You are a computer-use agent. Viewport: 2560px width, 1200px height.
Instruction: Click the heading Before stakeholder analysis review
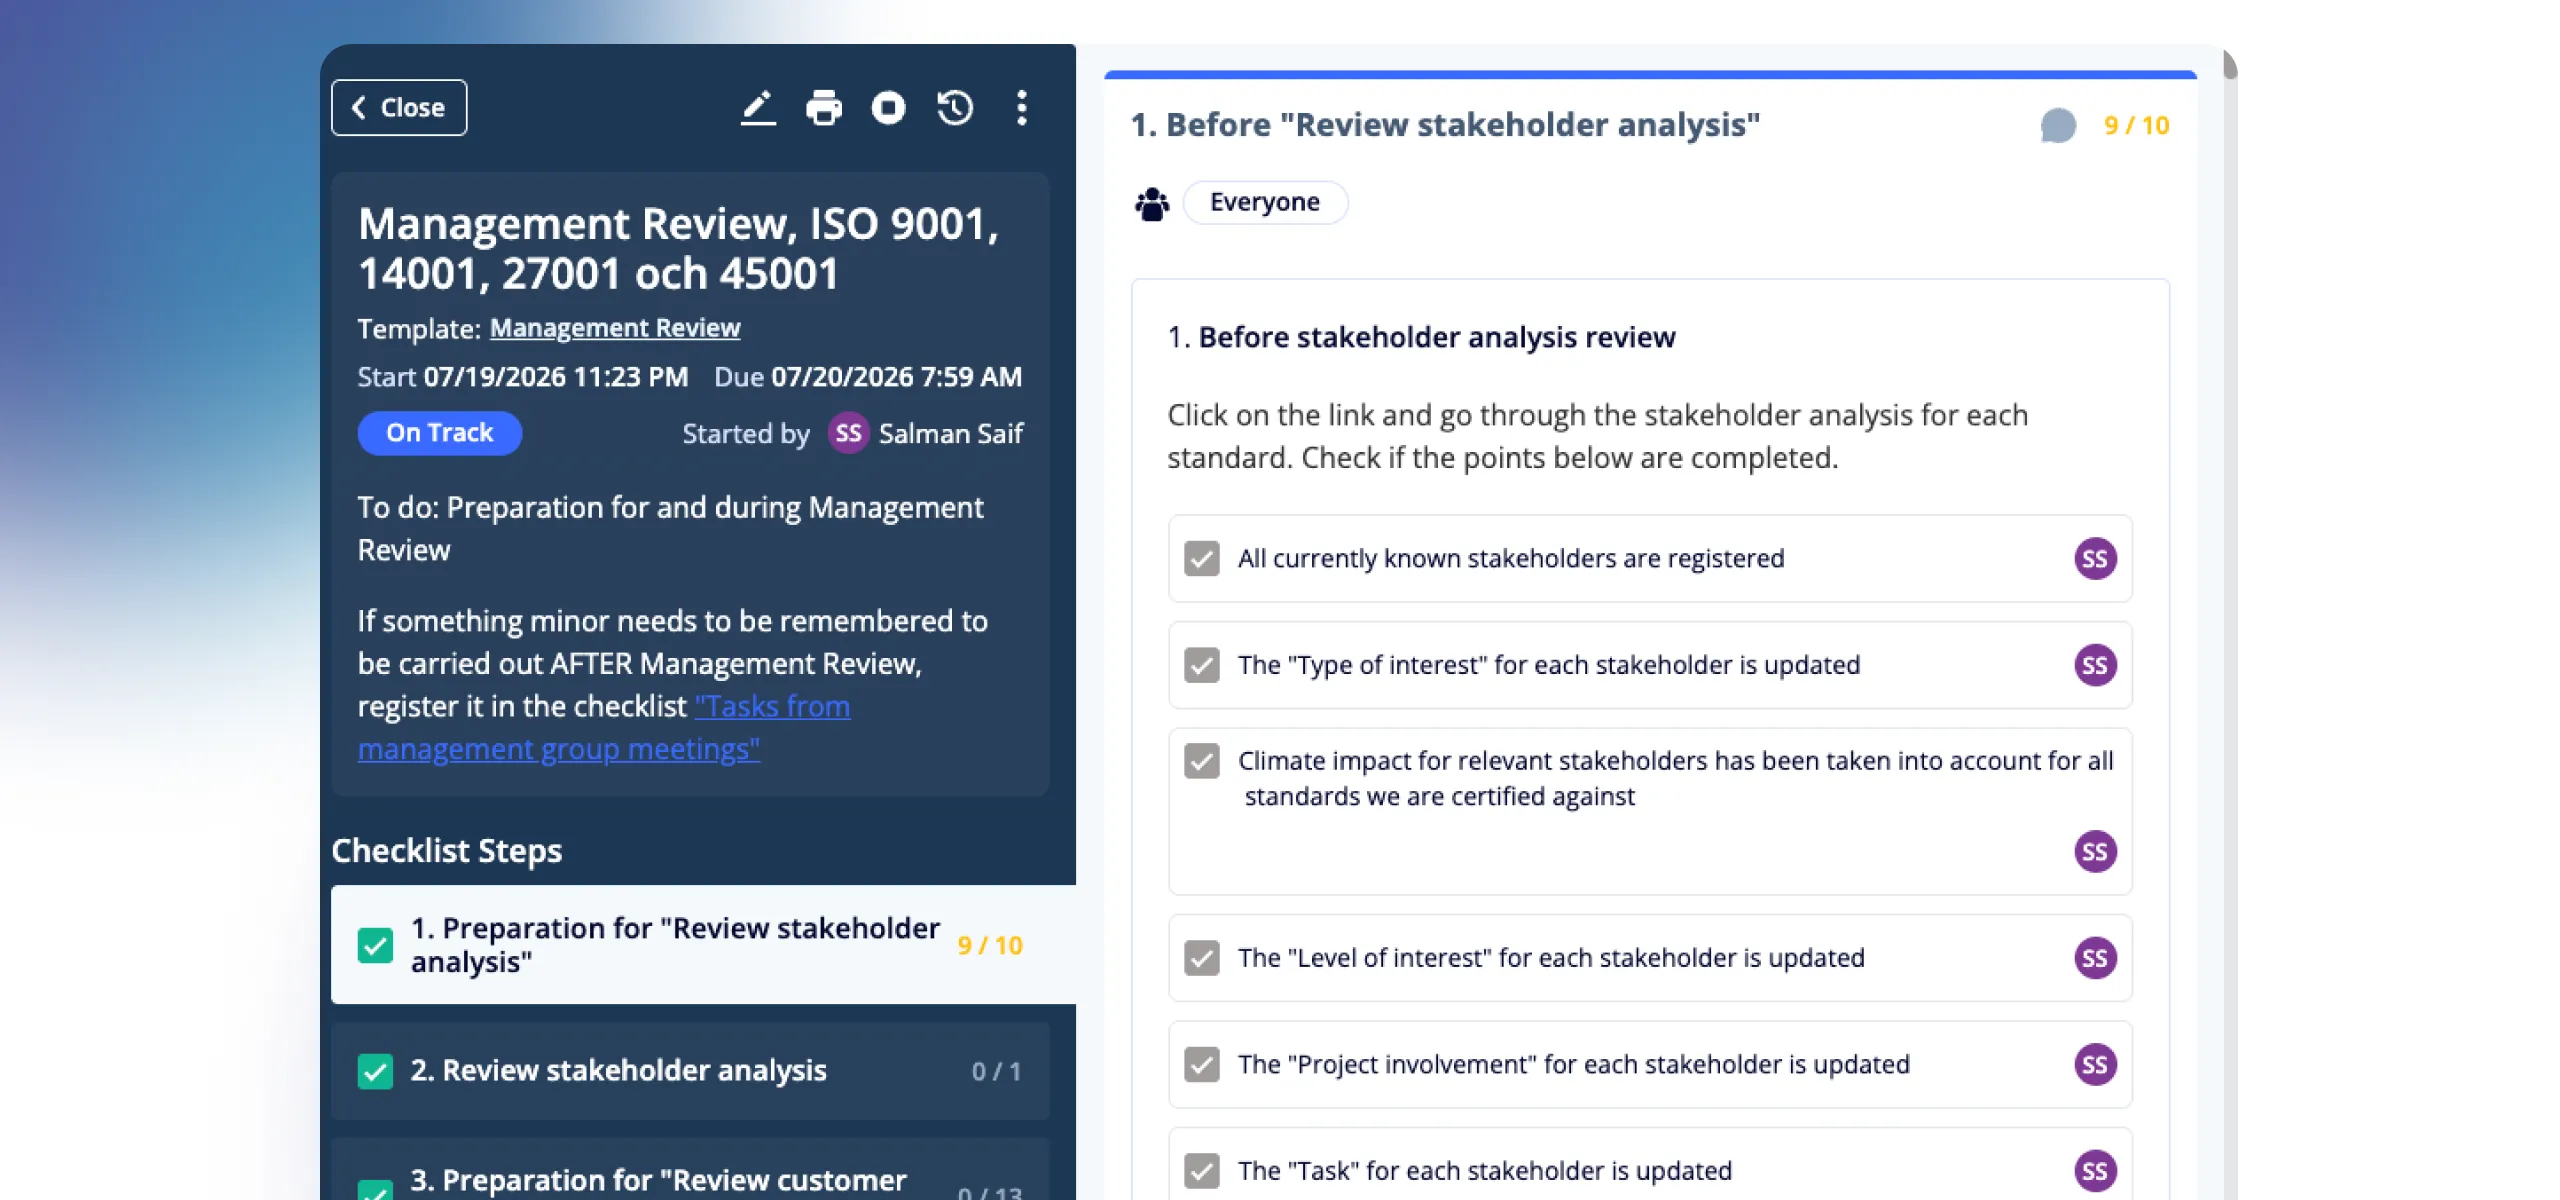[1437, 337]
